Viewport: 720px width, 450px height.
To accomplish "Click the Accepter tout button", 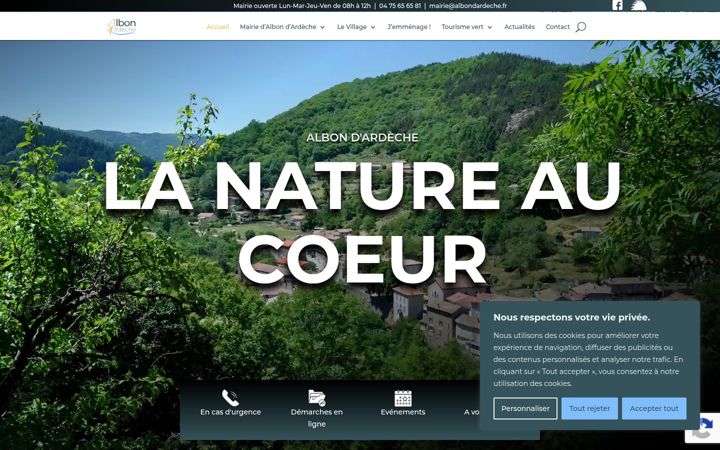I will (x=654, y=408).
